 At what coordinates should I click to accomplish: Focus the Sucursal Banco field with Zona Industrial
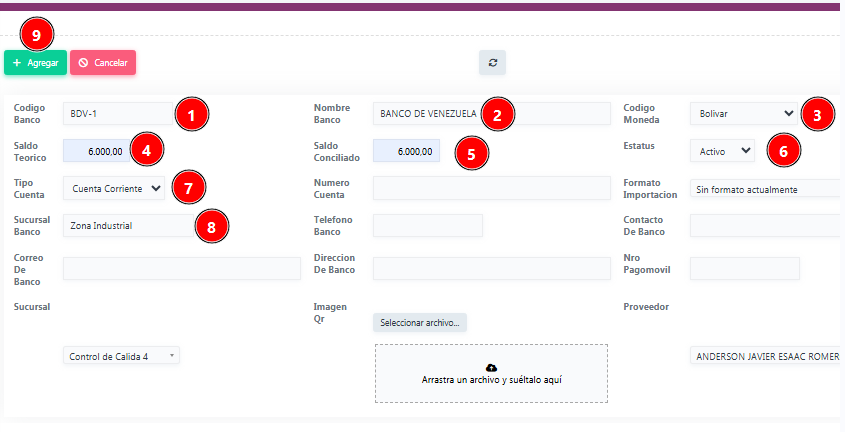[125, 226]
